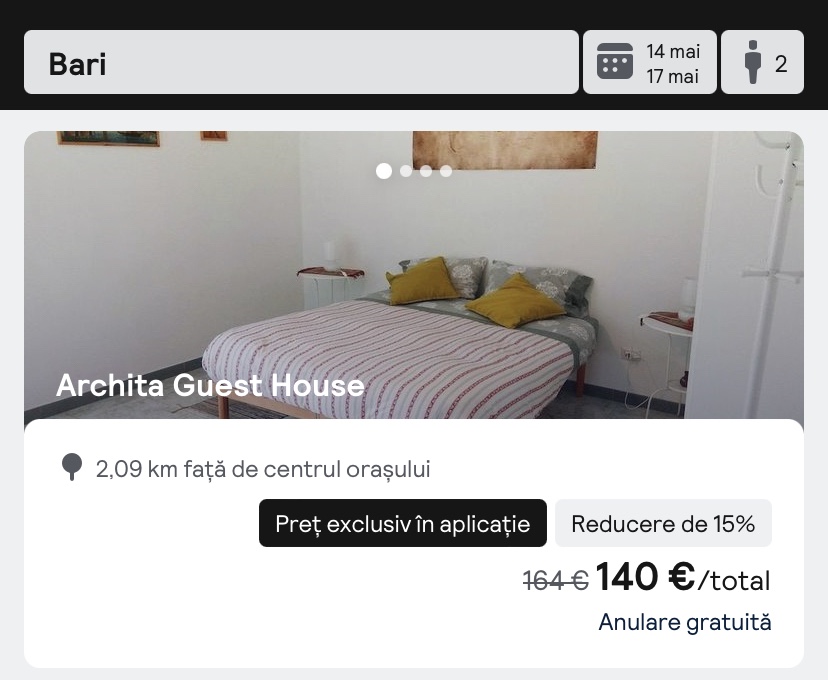The height and width of the screenshot is (680, 828).
Task: Open the Bari destination search field
Action: tap(302, 62)
